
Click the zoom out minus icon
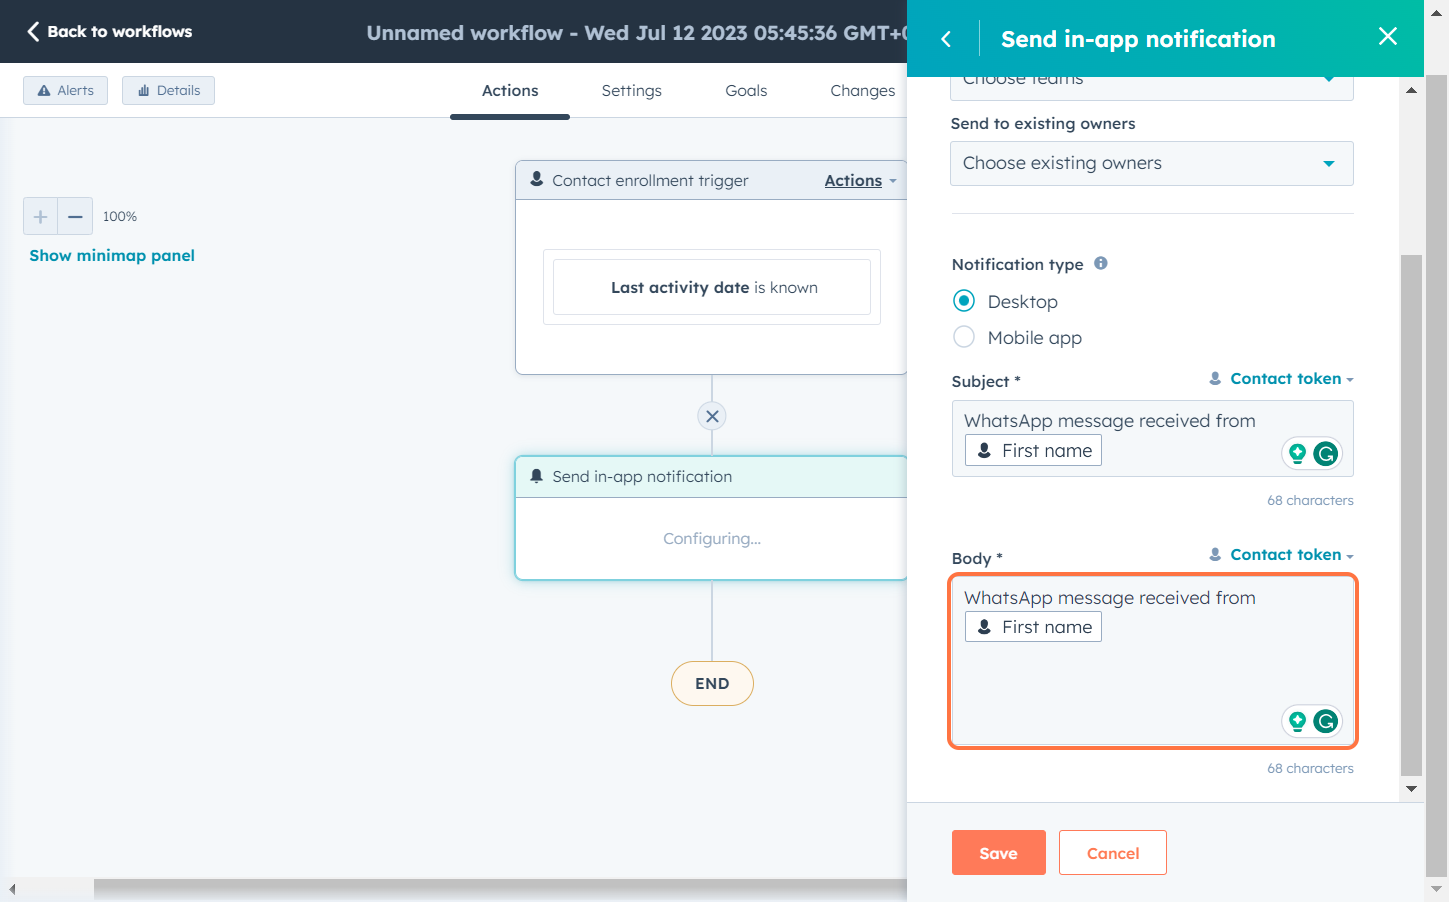pos(75,216)
